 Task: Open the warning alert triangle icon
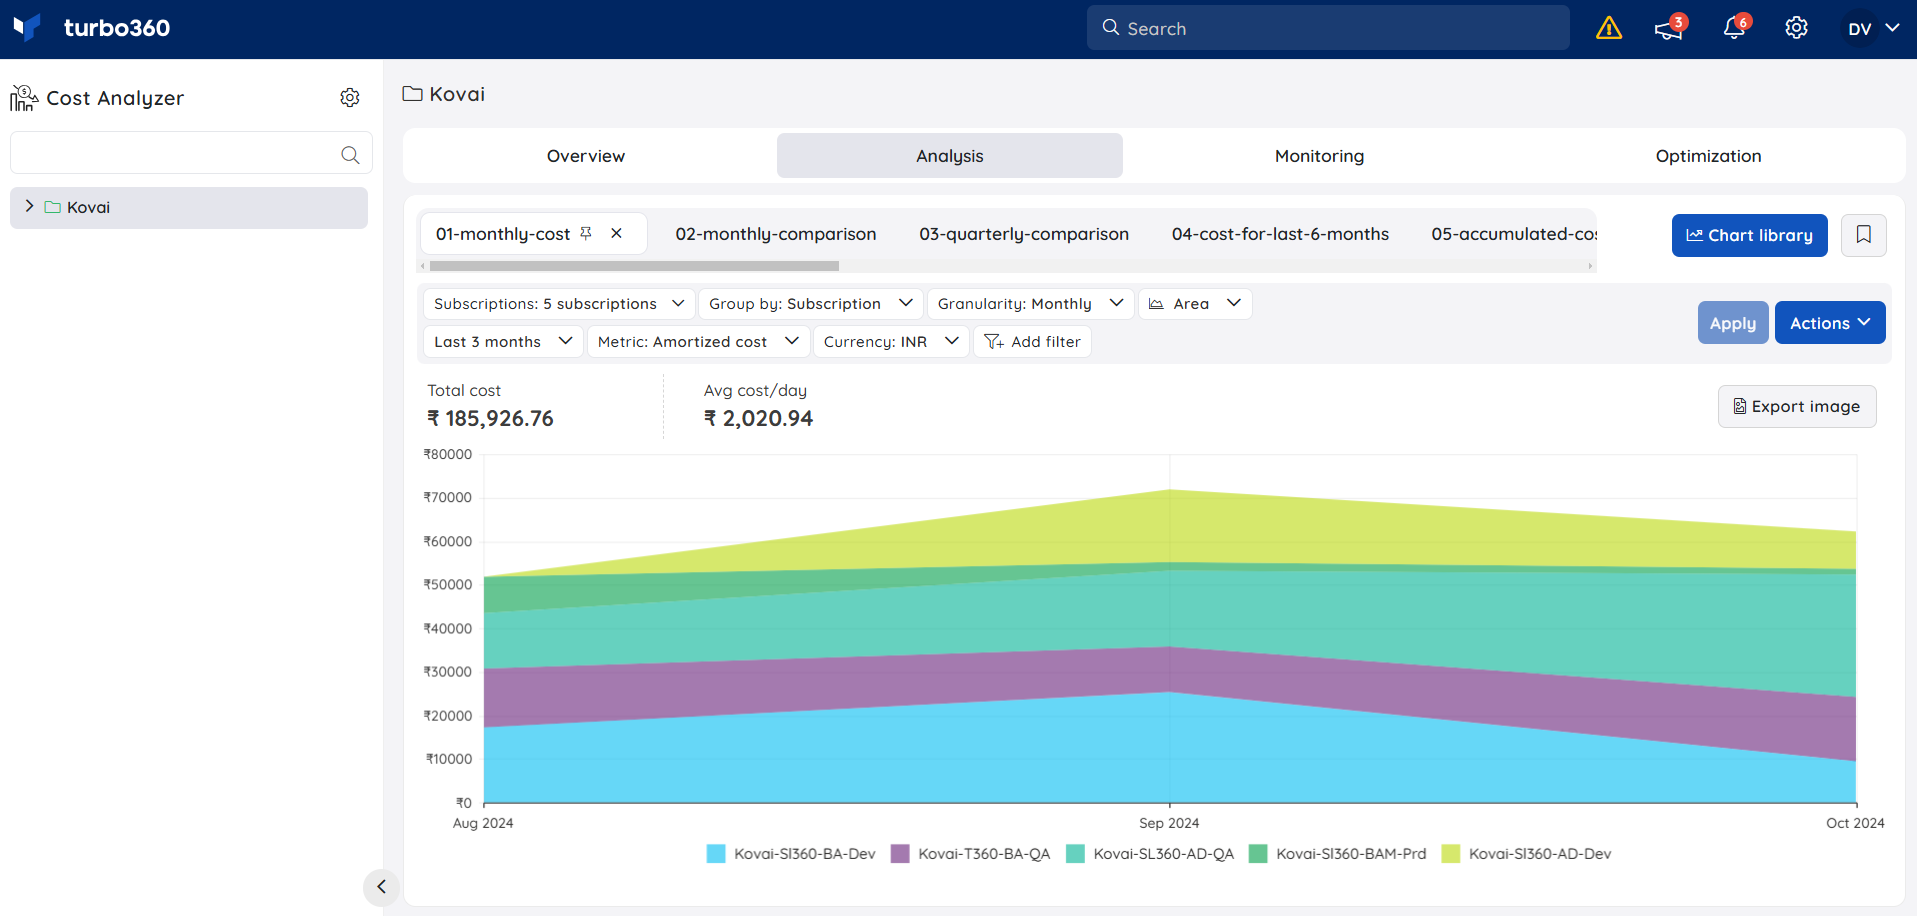pos(1609,28)
